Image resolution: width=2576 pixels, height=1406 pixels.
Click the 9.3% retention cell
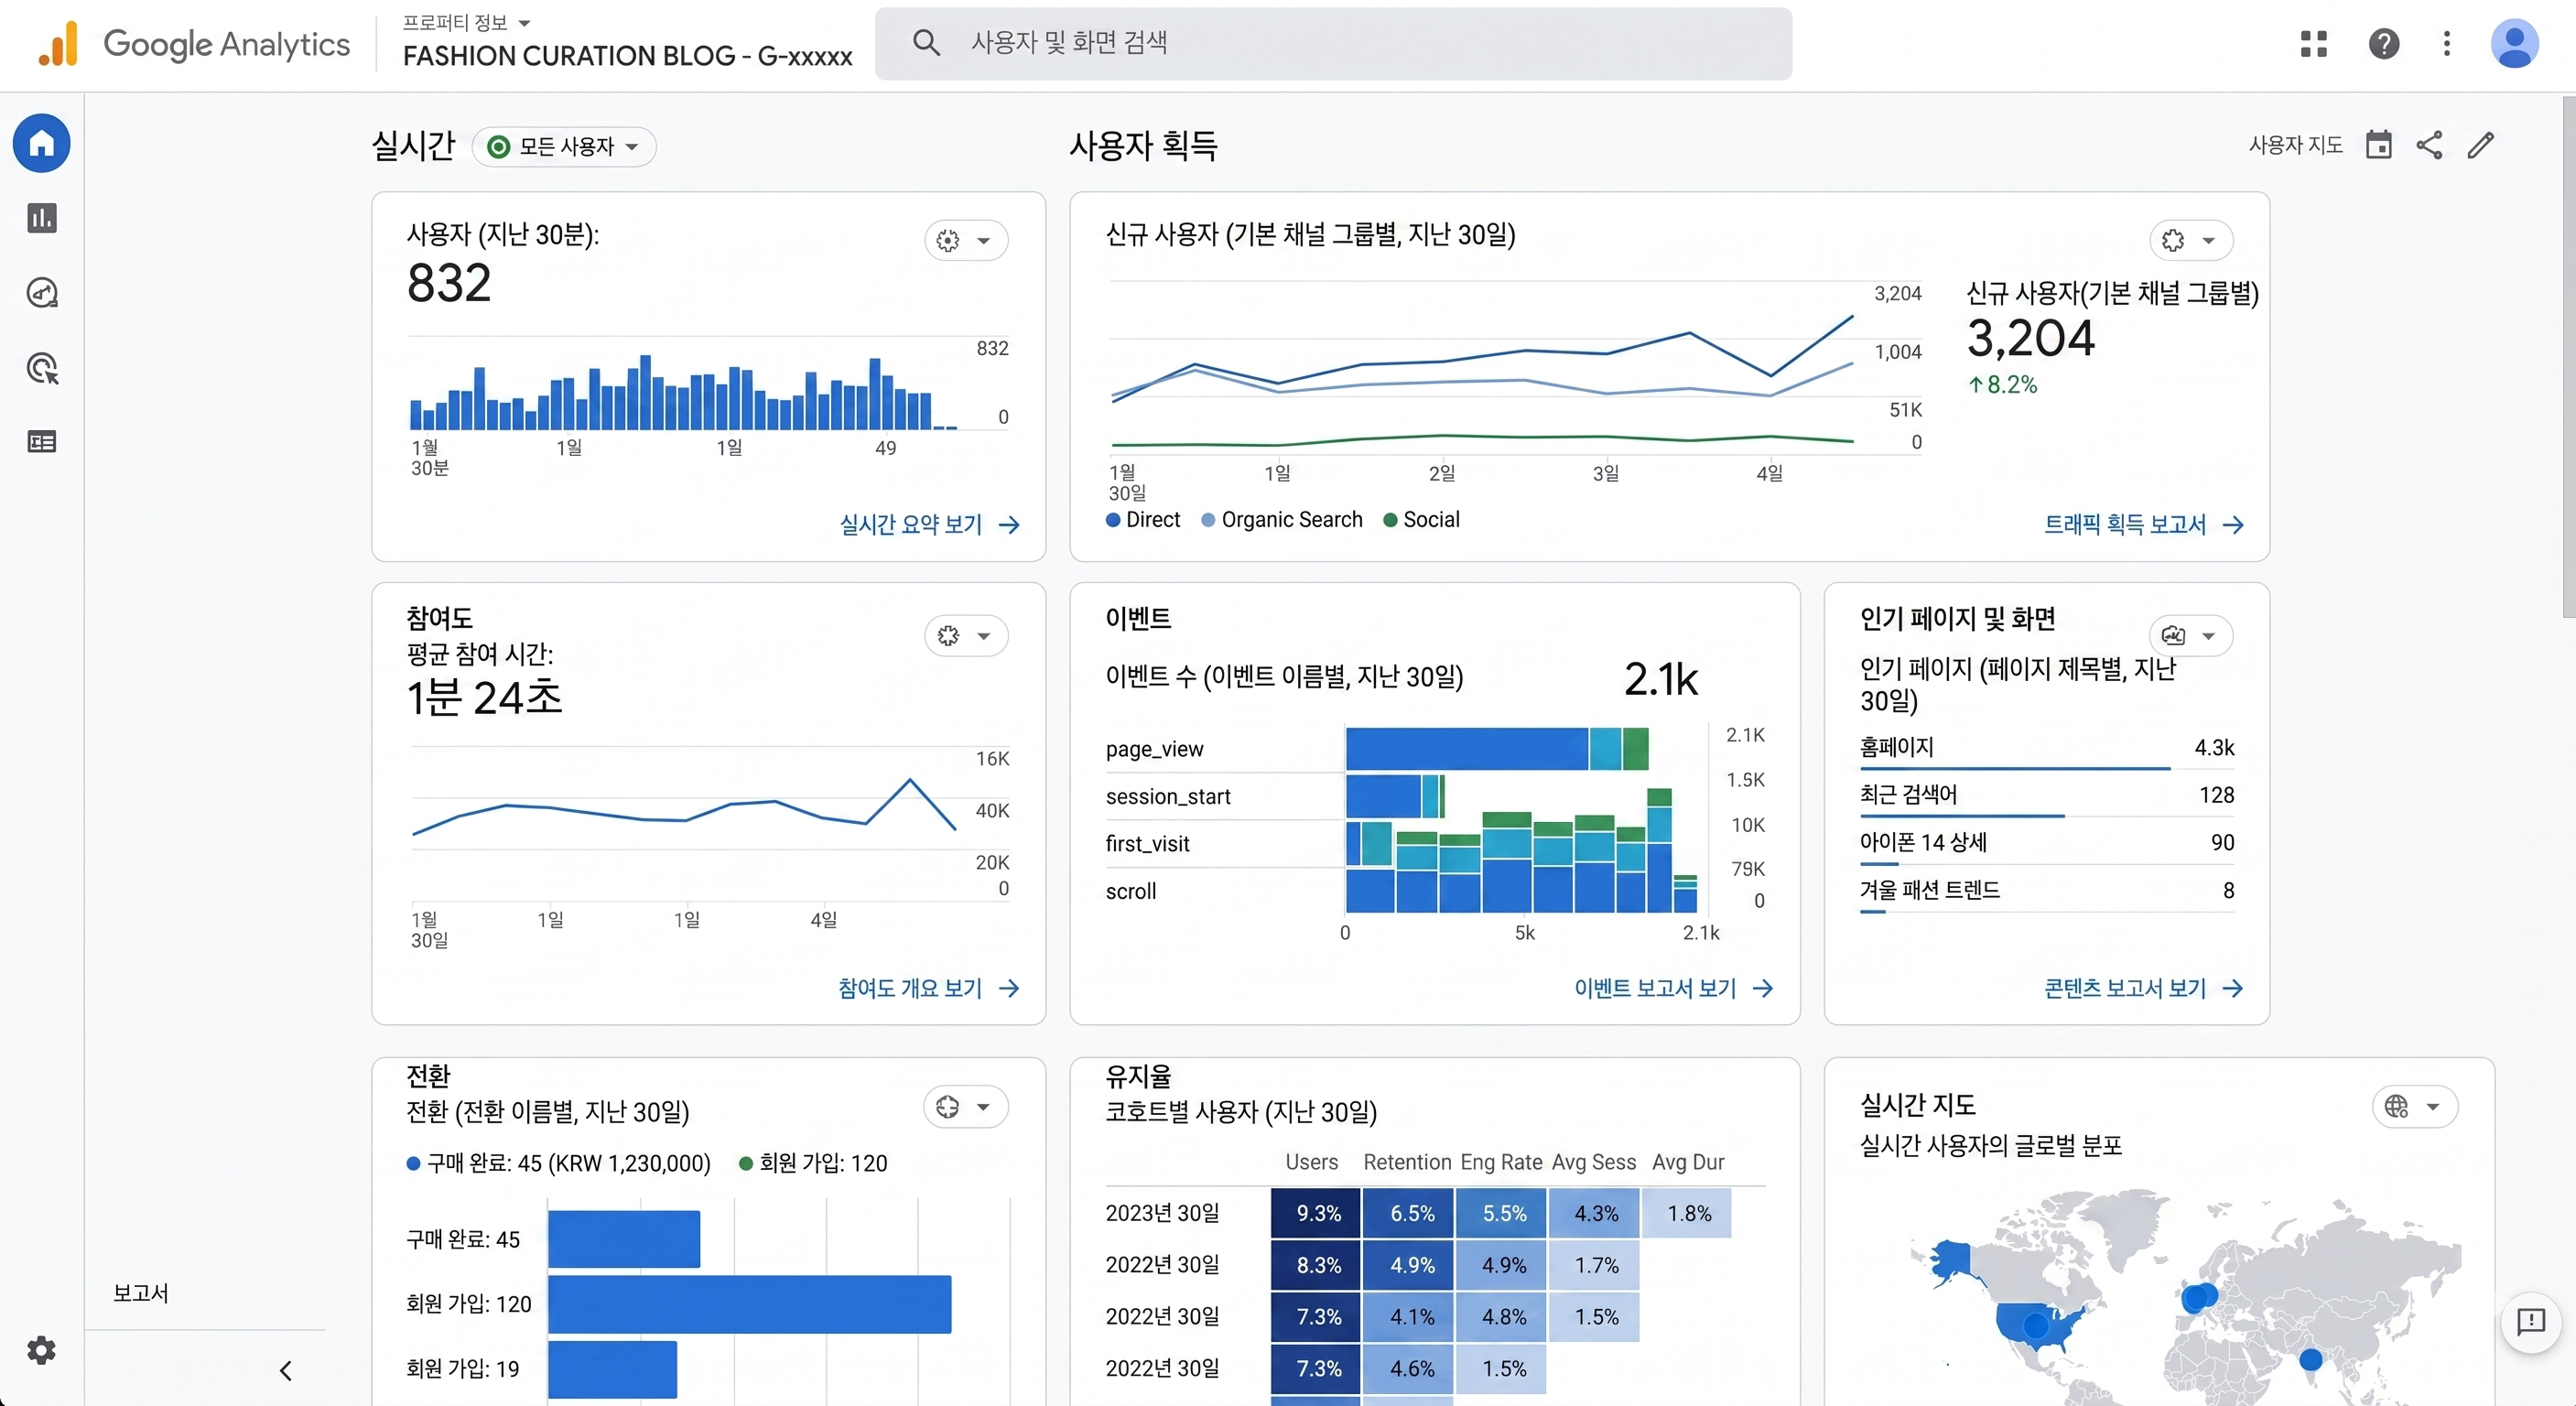[1316, 1213]
